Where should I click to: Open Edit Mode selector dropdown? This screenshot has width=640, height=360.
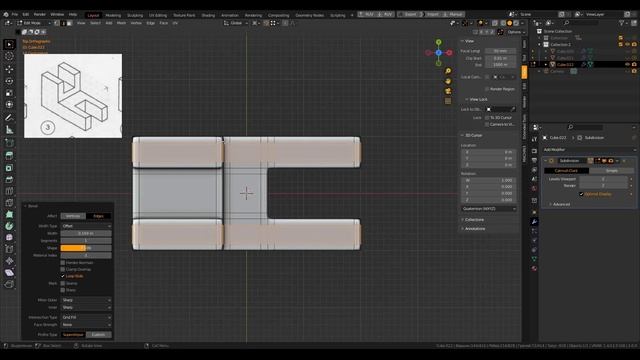pyautogui.click(x=33, y=23)
